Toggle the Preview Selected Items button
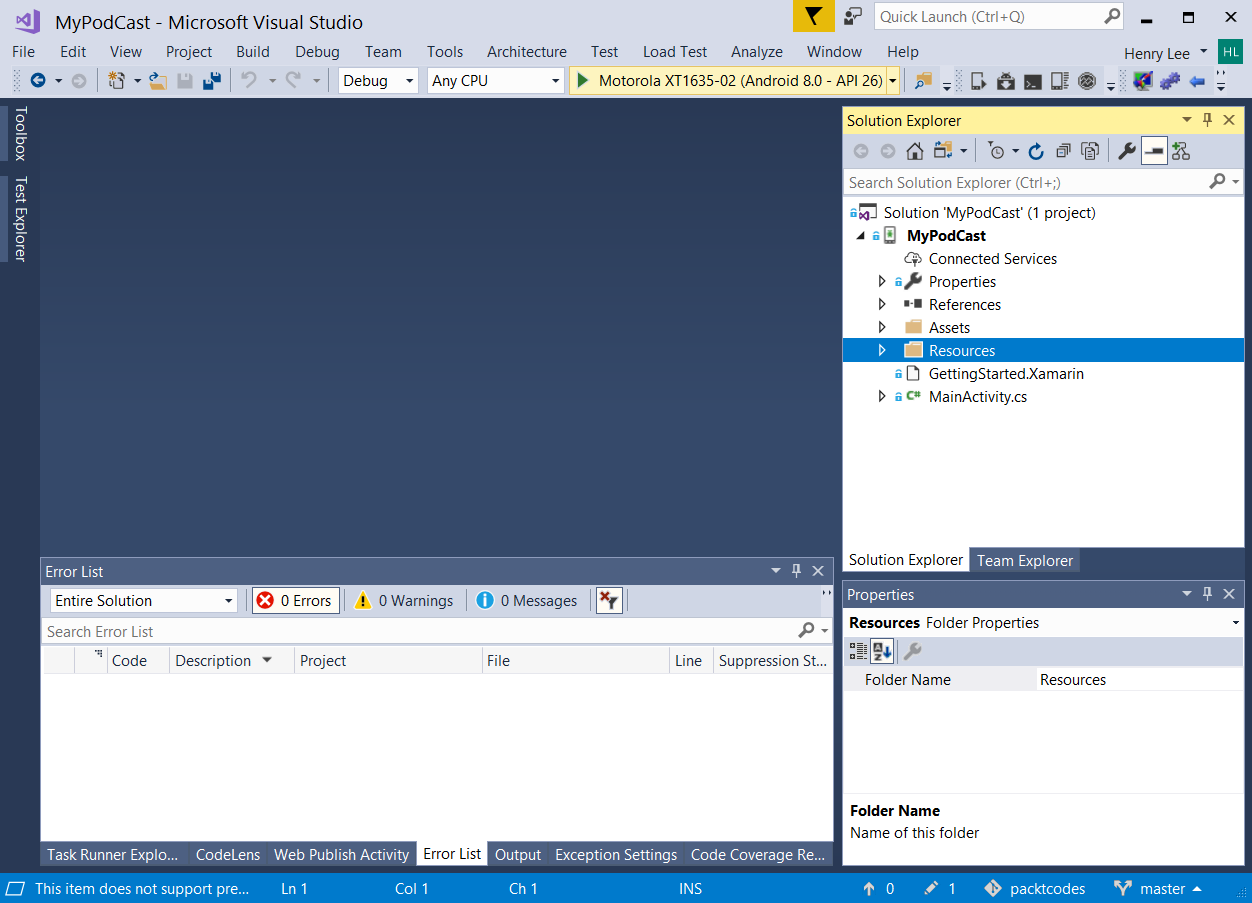The image size is (1252, 903). 1154,151
